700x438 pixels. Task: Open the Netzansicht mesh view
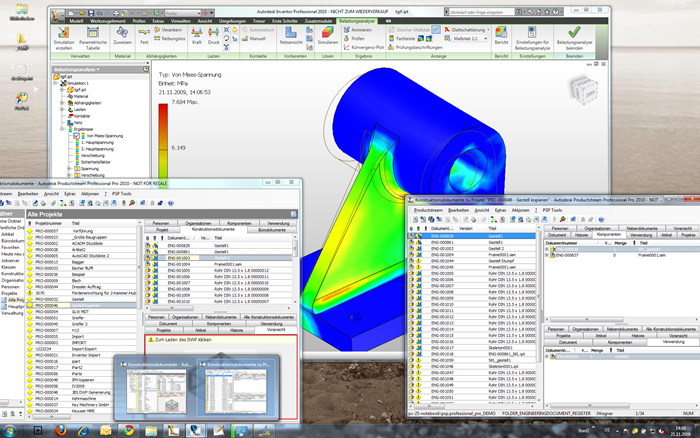(x=291, y=36)
